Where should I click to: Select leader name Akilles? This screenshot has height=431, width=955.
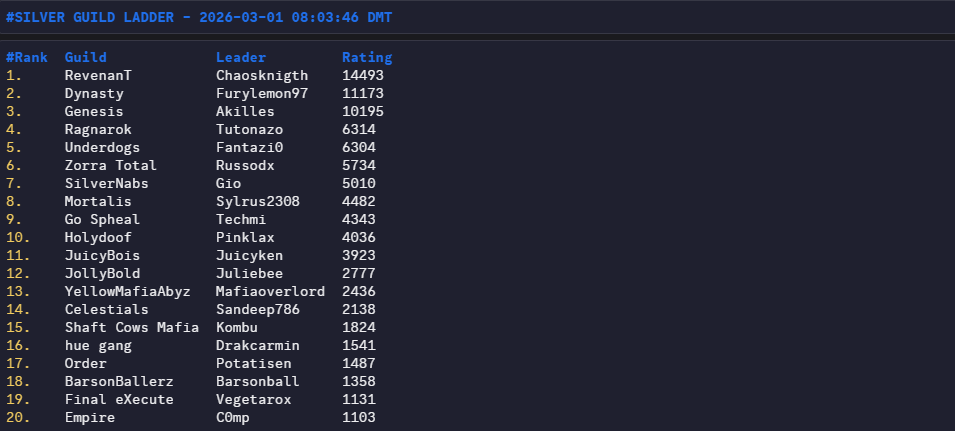click(245, 111)
